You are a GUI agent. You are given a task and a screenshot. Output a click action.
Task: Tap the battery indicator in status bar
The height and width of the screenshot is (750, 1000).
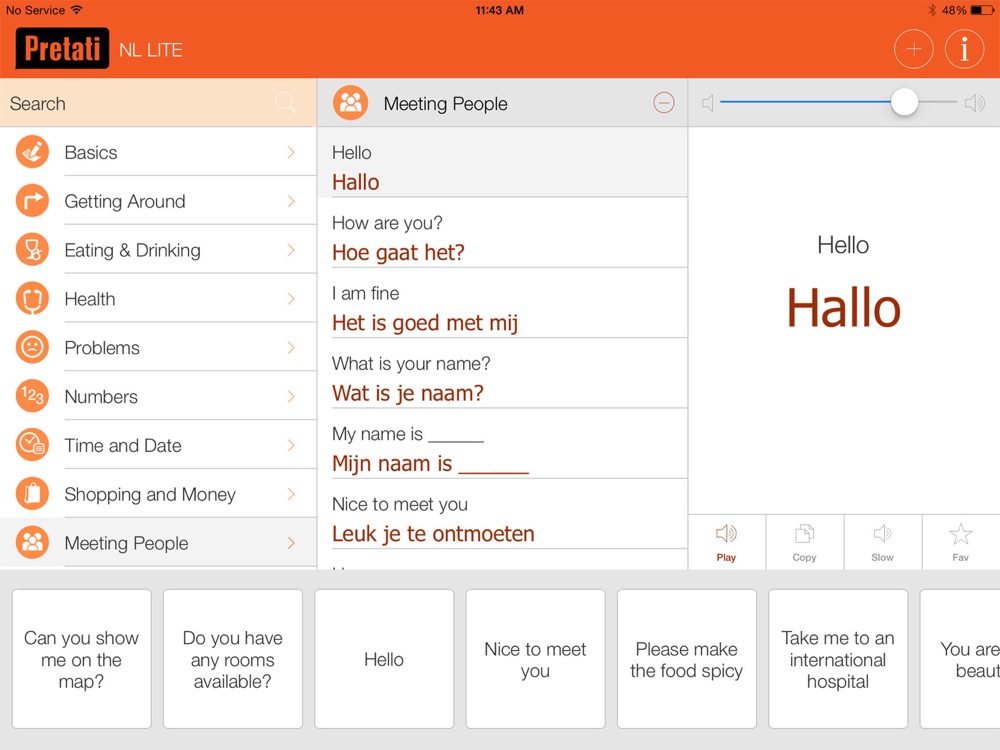pyautogui.click(x=981, y=10)
